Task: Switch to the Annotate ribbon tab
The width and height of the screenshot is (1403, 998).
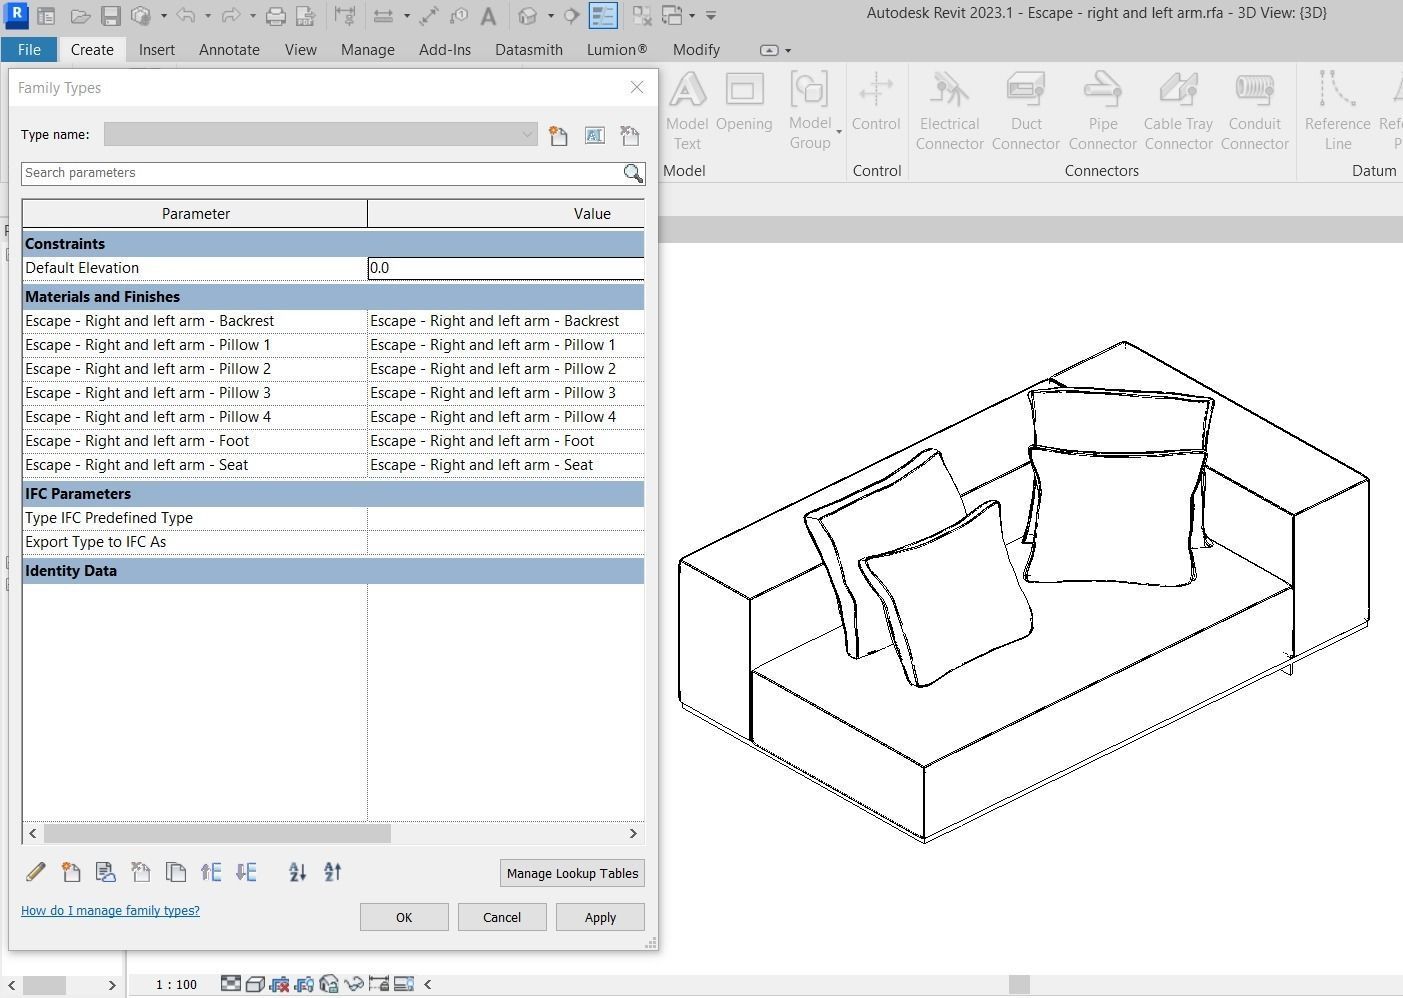Action: 229,50
